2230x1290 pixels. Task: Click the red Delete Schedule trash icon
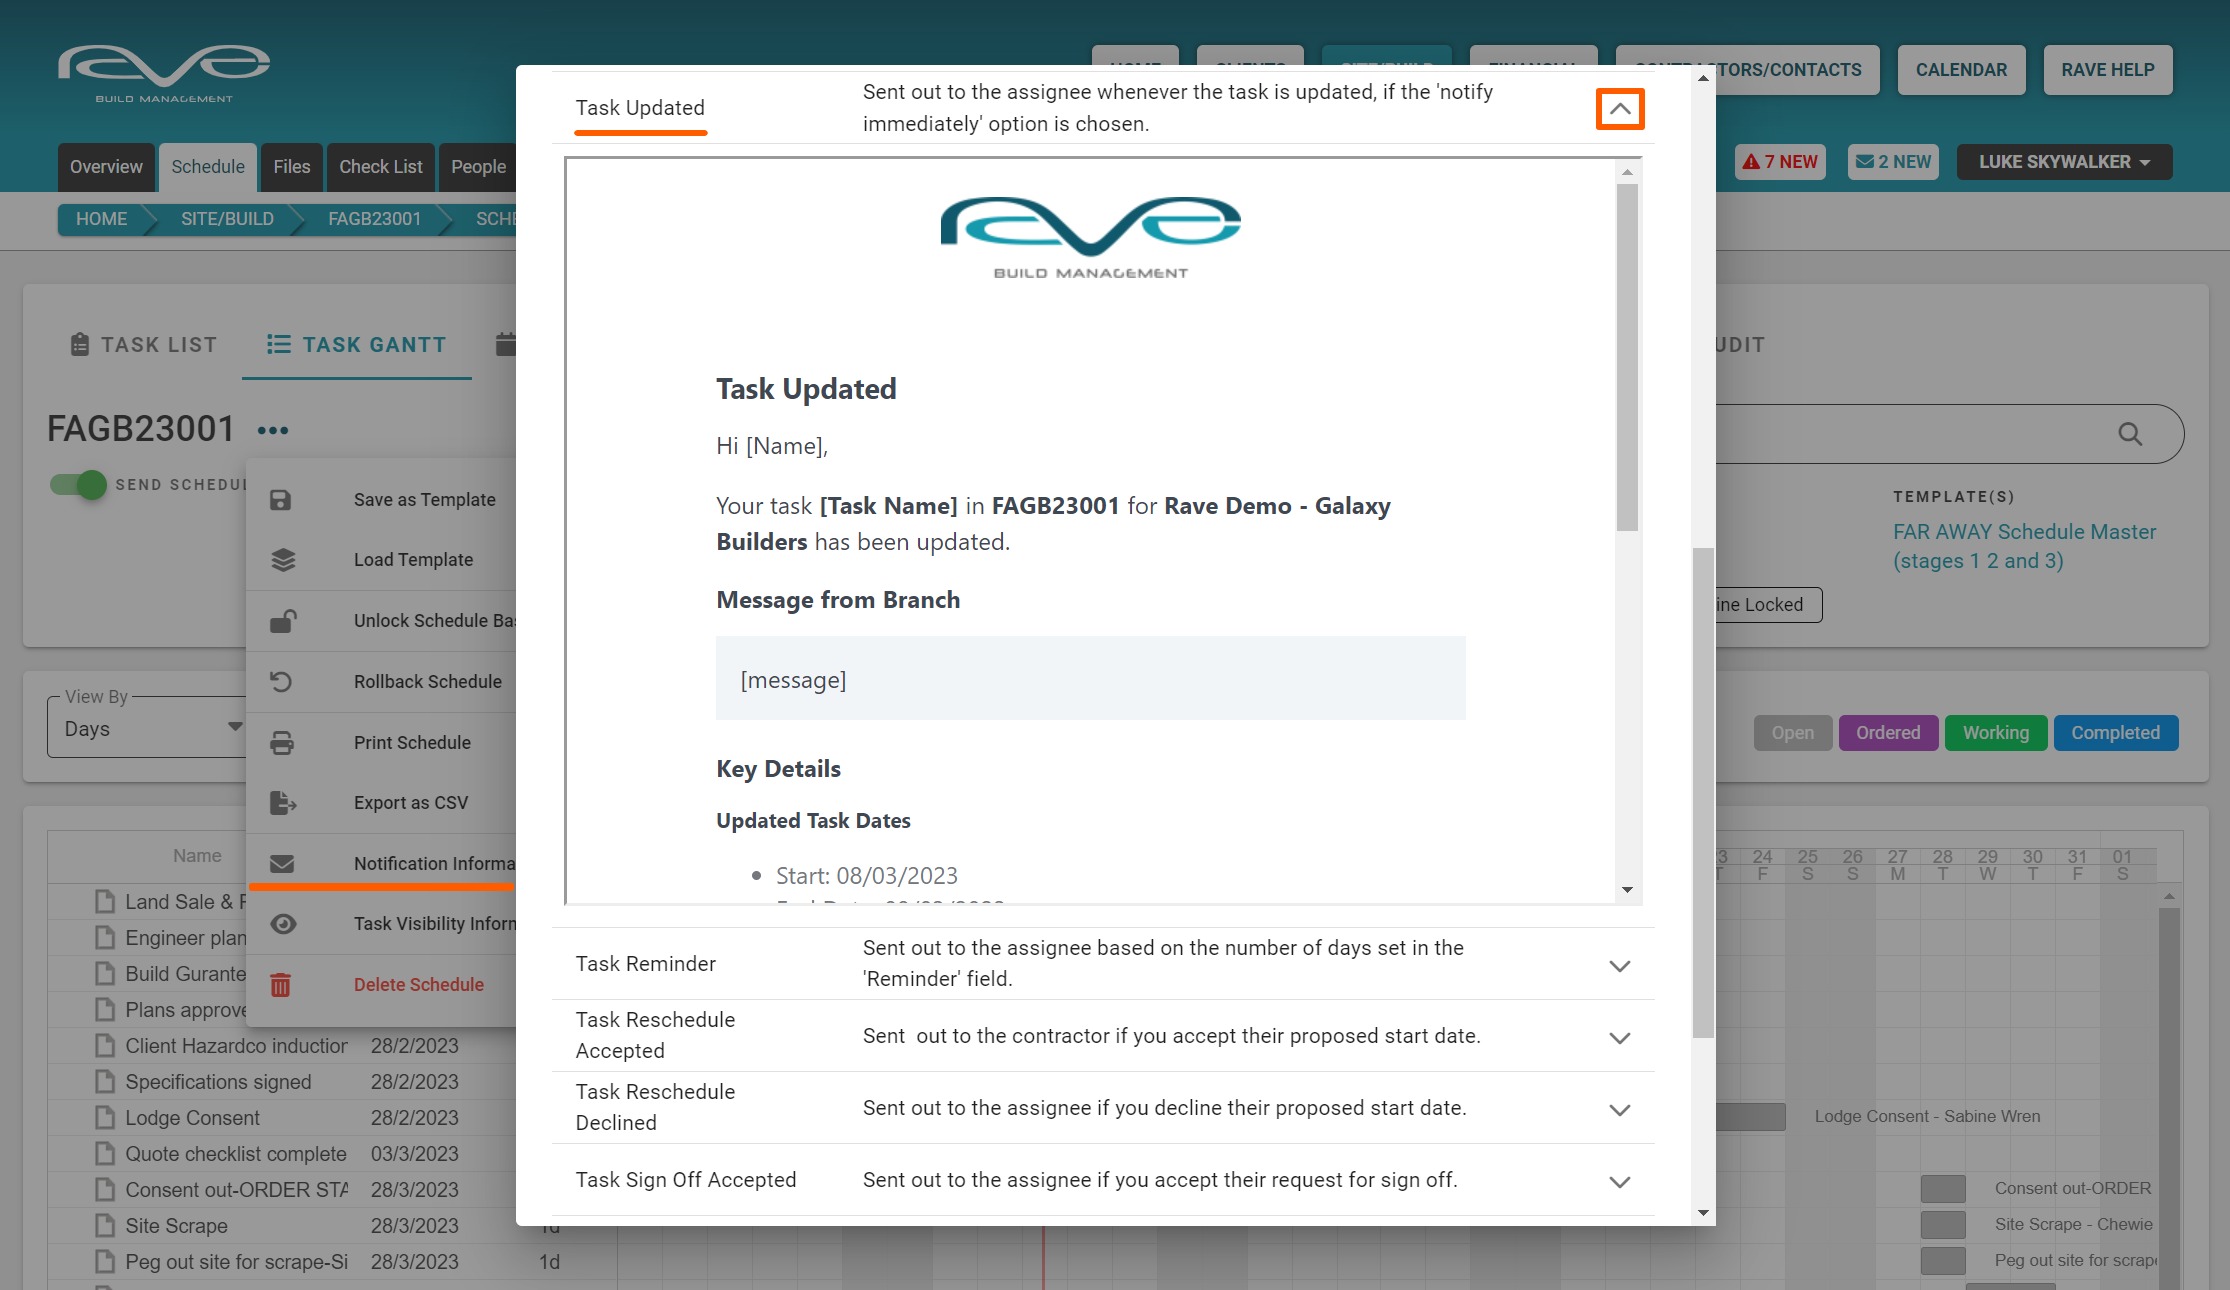coord(281,985)
